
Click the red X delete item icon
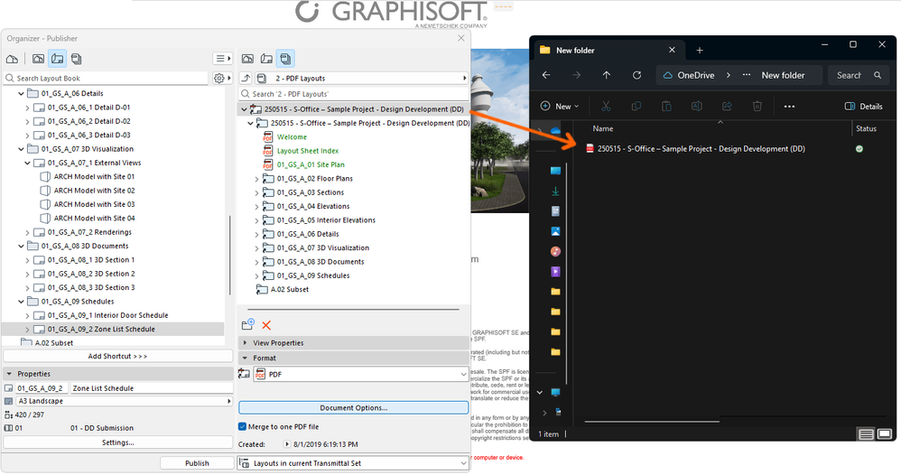tap(266, 325)
